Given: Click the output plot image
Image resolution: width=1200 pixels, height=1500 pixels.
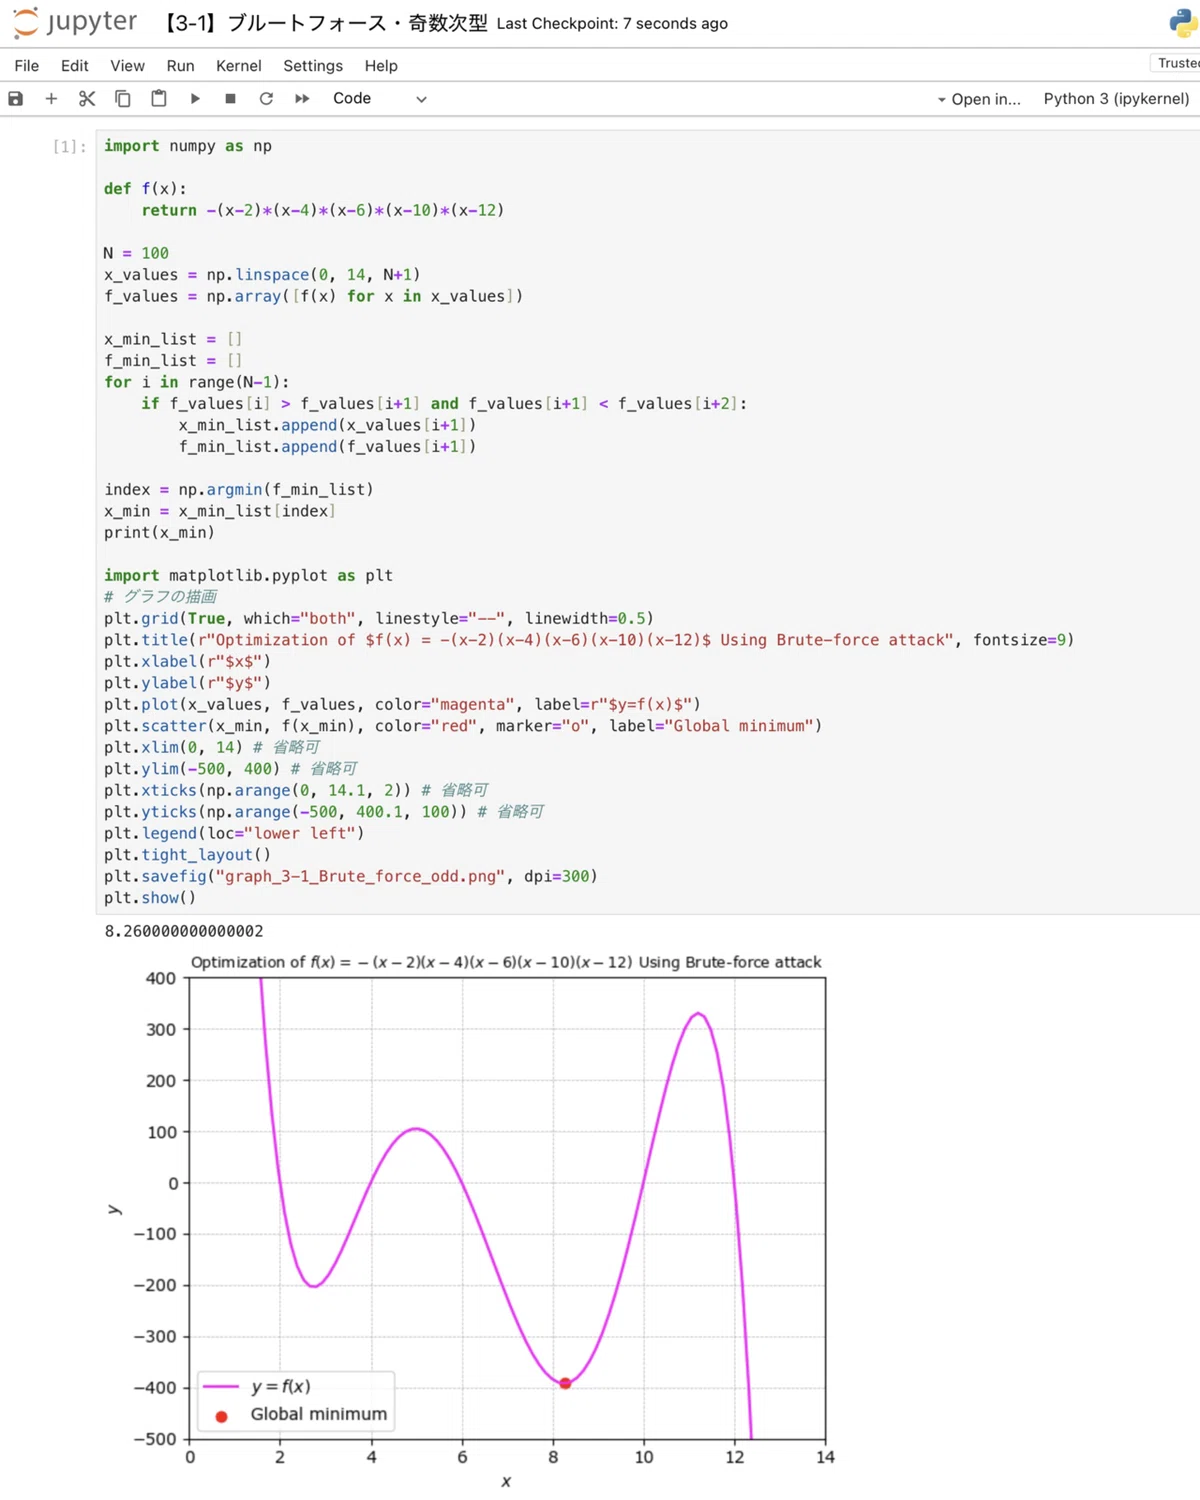Looking at the screenshot, I should pyautogui.click(x=470, y=1220).
